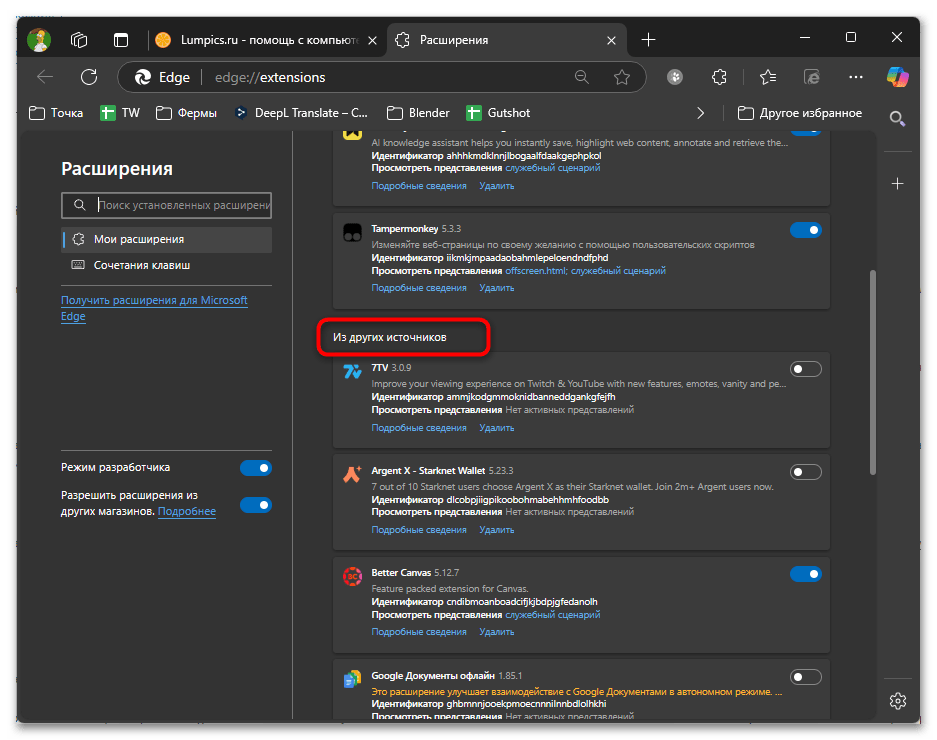
Task: Click the extensions list vertical scrollbar
Action: pos(872,372)
